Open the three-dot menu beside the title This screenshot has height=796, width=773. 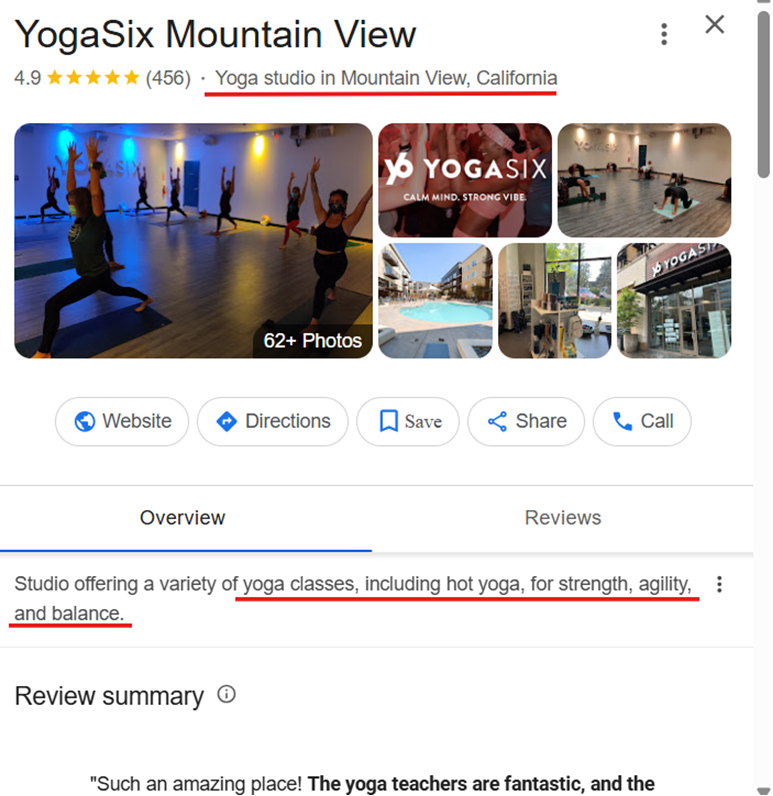click(664, 35)
